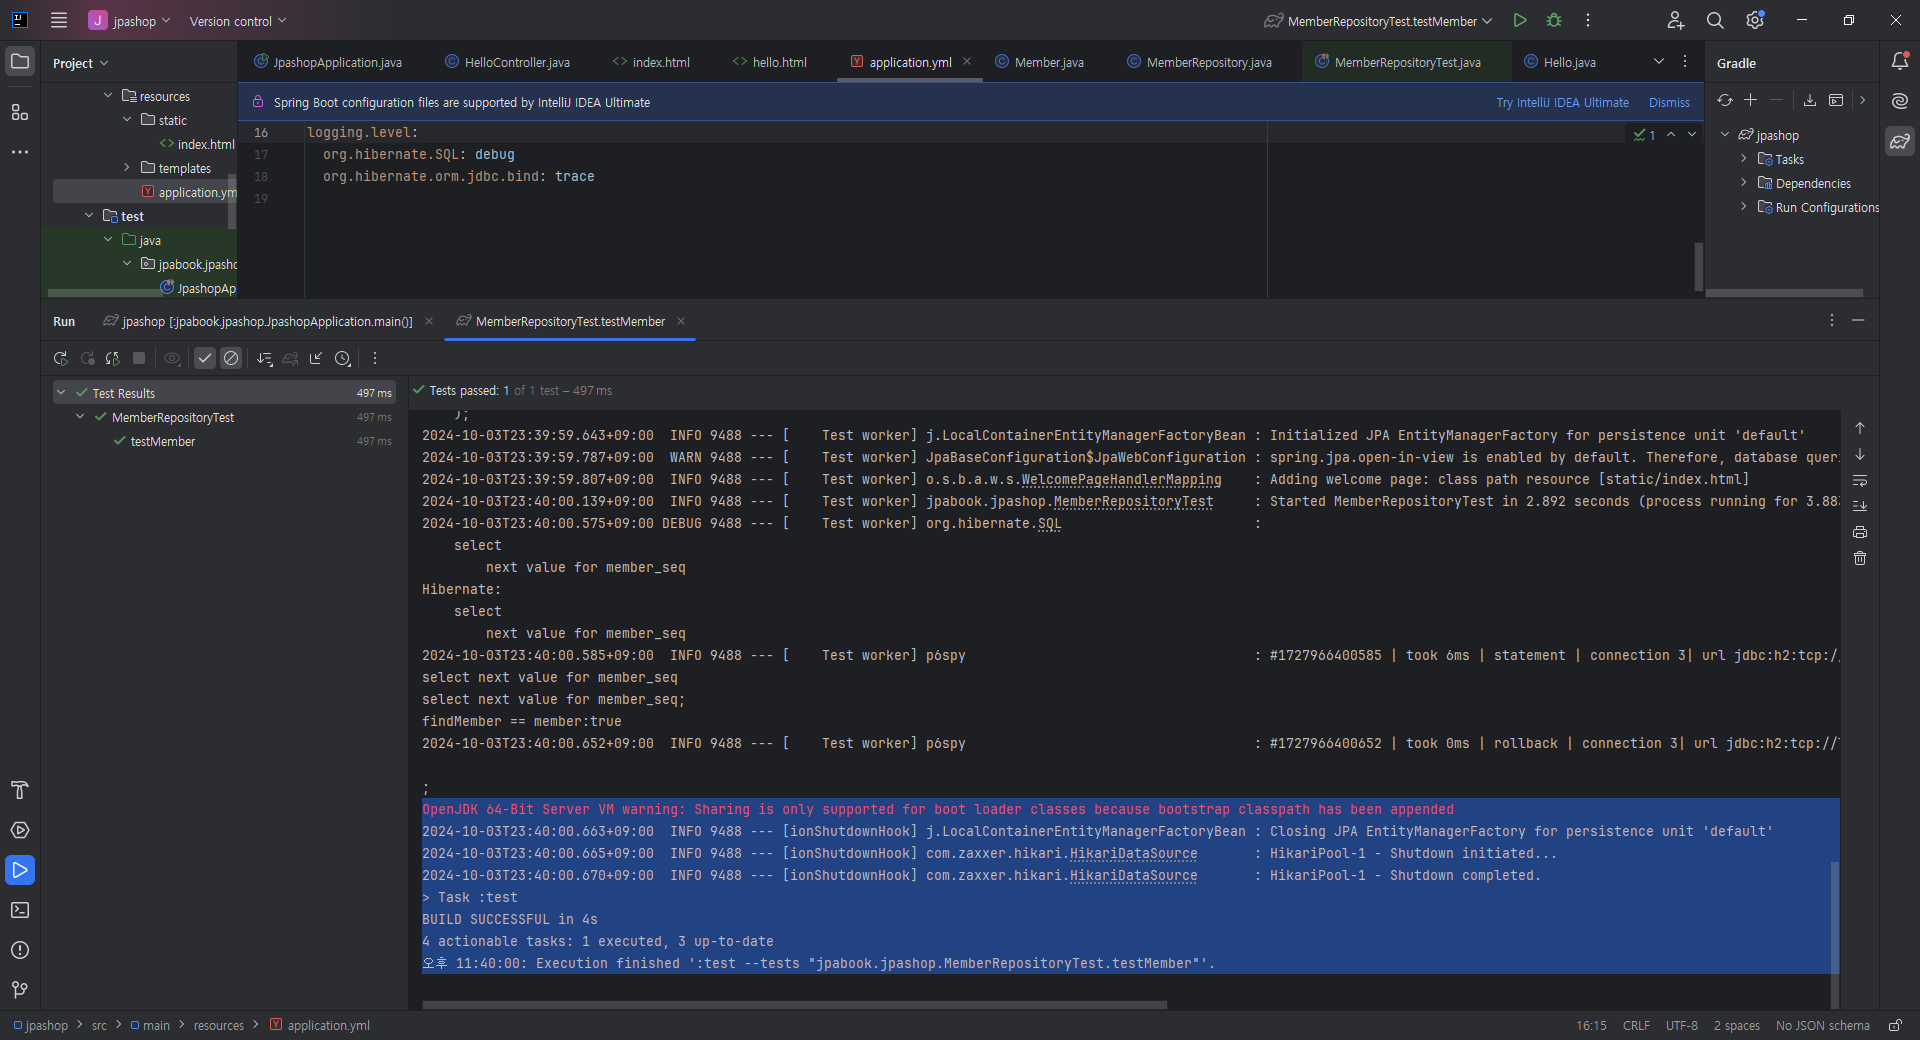Run MemberRepositoryTest with the green play icon

tap(1520, 20)
